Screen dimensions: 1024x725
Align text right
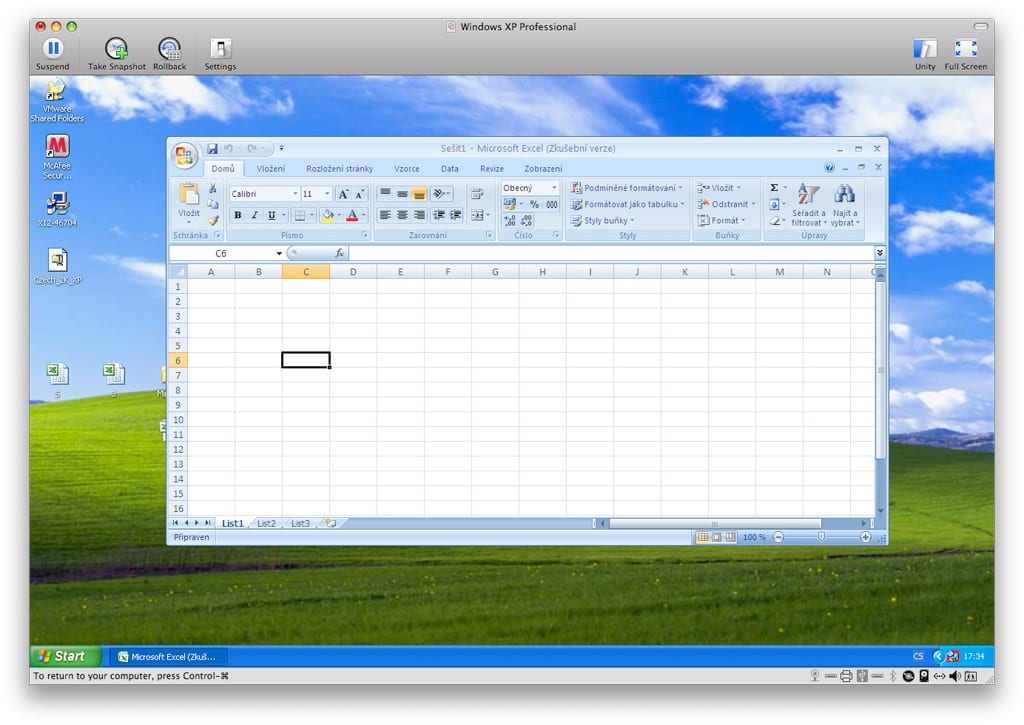(x=419, y=215)
